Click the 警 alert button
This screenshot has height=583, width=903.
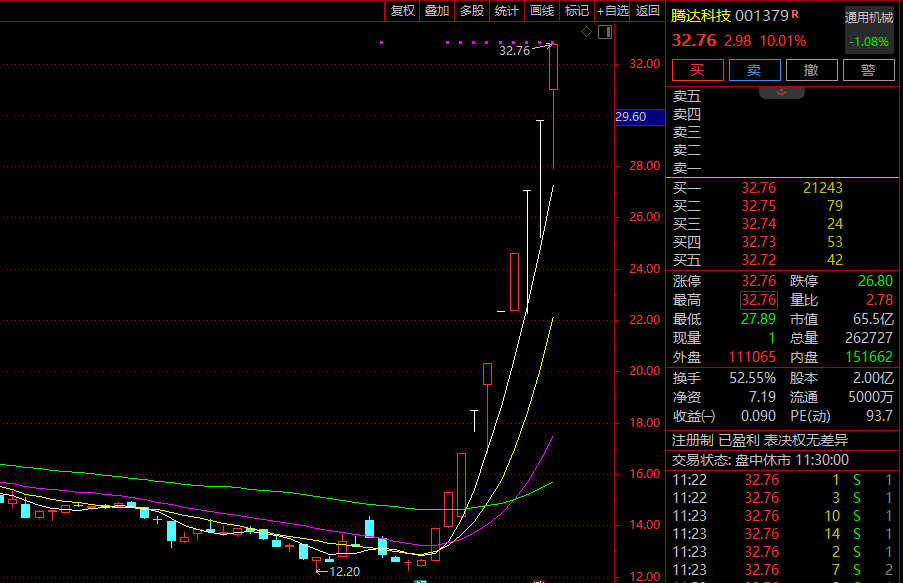[868, 70]
